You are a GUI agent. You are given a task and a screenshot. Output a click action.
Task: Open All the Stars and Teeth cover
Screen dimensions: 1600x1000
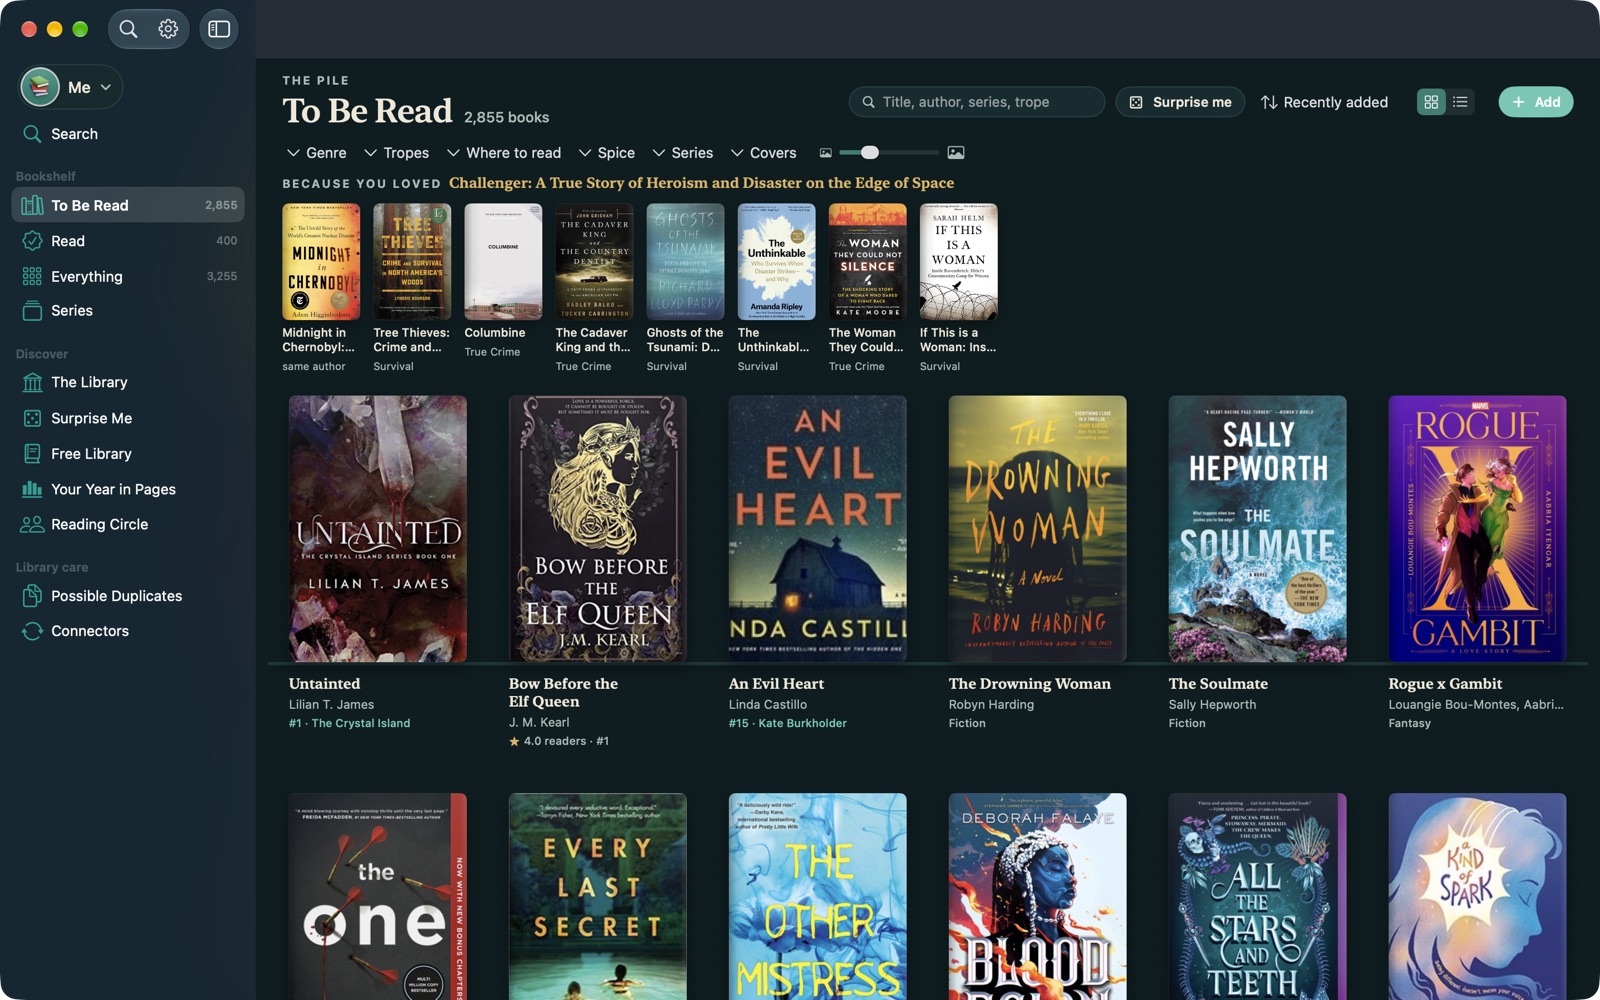click(1257, 897)
